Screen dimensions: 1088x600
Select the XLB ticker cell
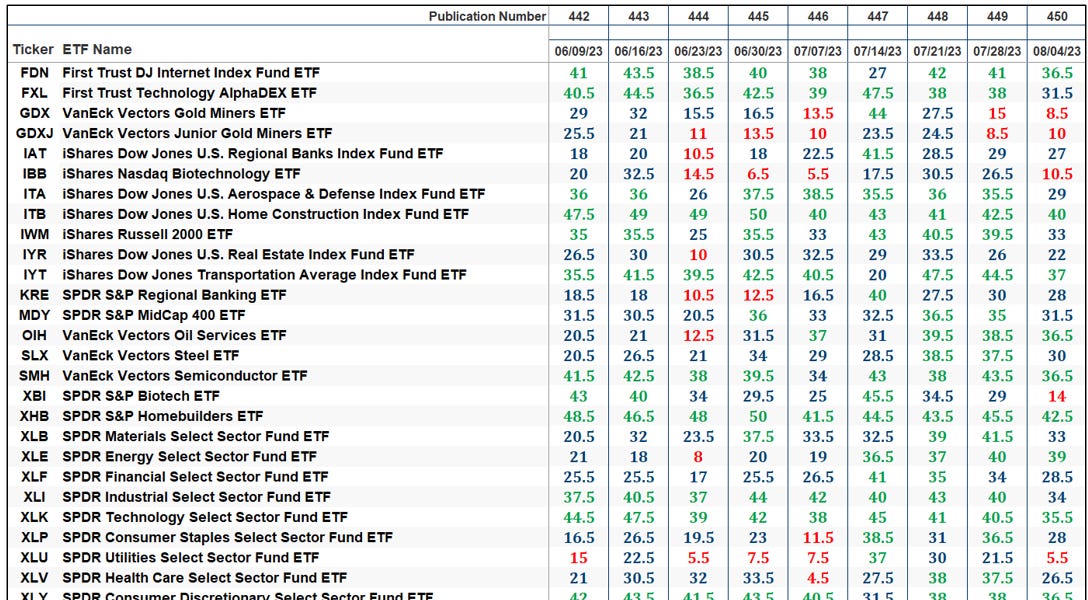pos(34,436)
